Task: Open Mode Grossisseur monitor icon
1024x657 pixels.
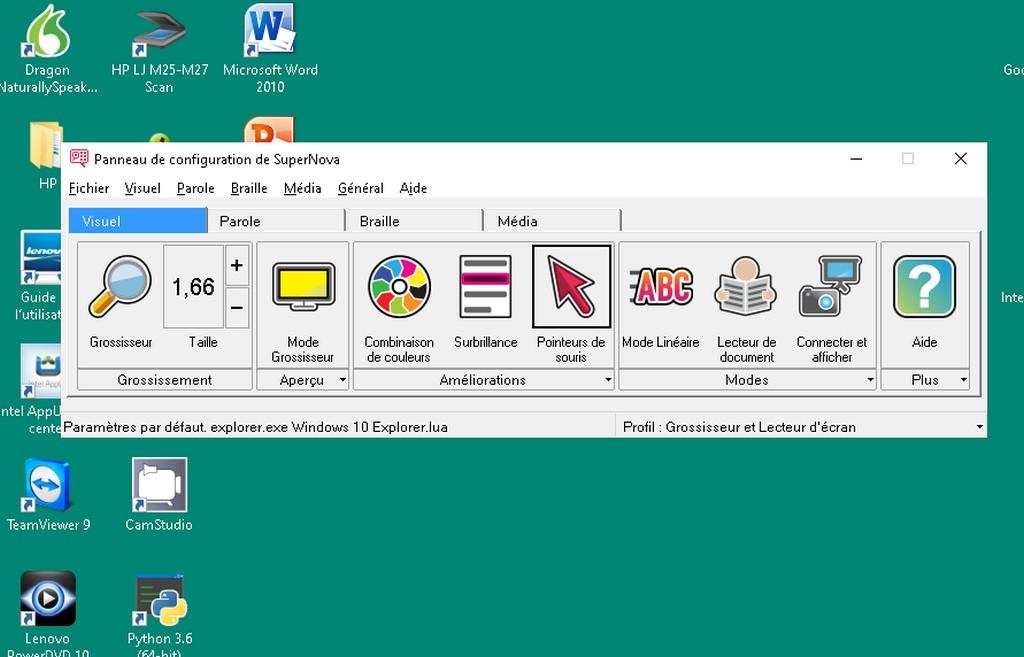Action: pos(303,287)
